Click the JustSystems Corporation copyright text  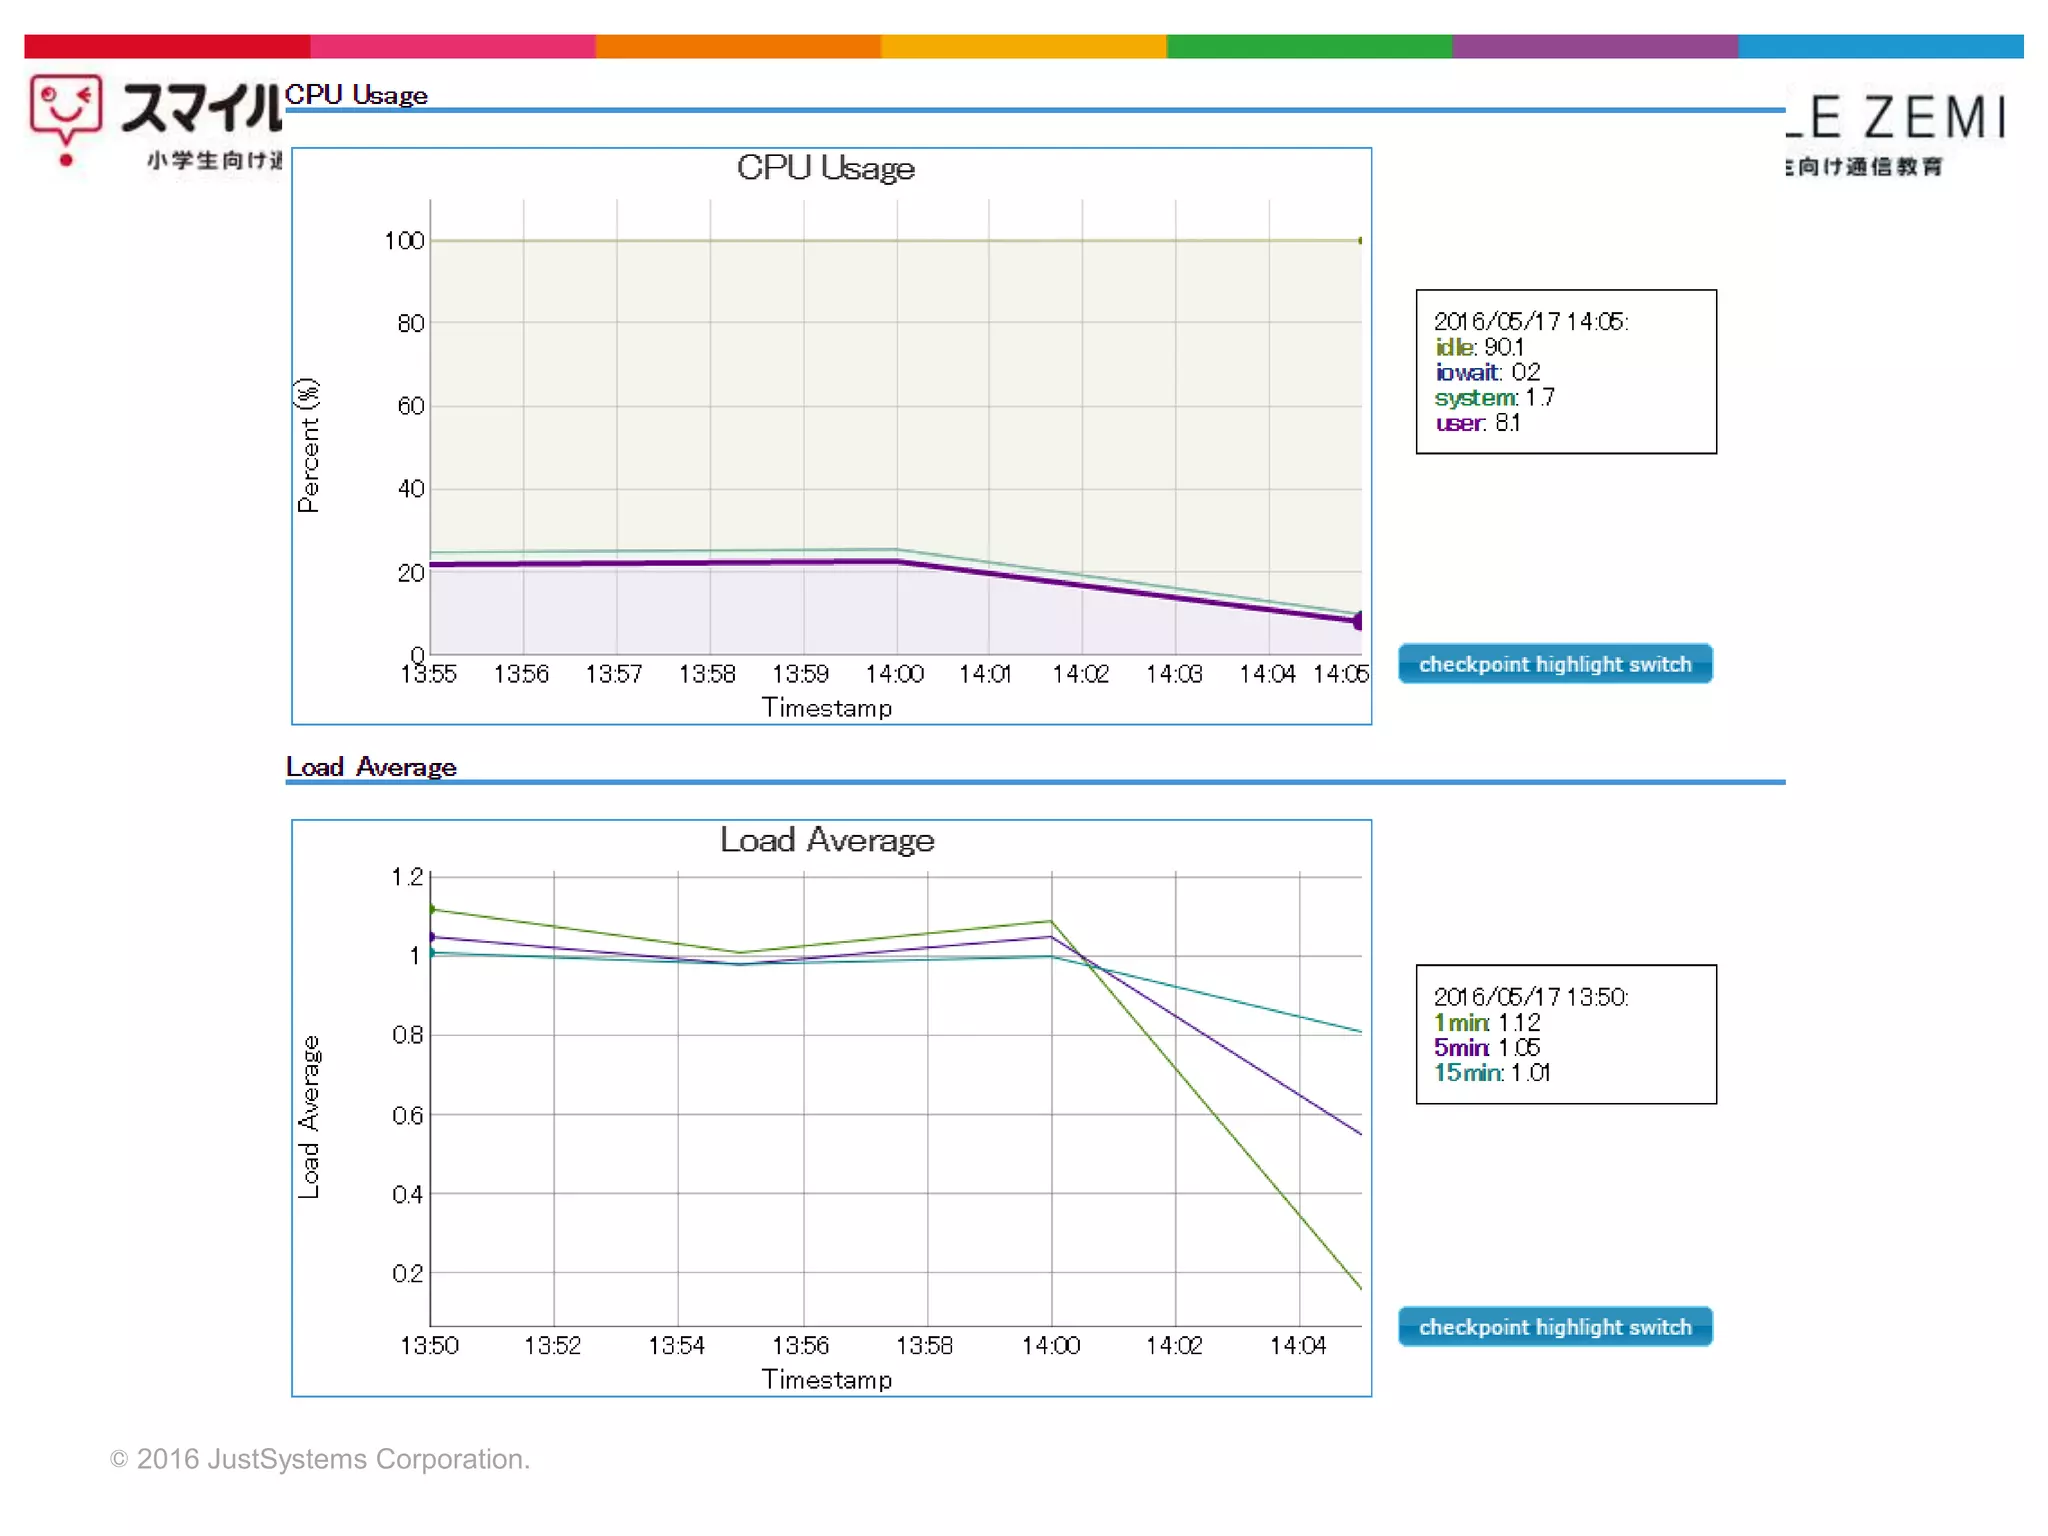click(x=320, y=1459)
